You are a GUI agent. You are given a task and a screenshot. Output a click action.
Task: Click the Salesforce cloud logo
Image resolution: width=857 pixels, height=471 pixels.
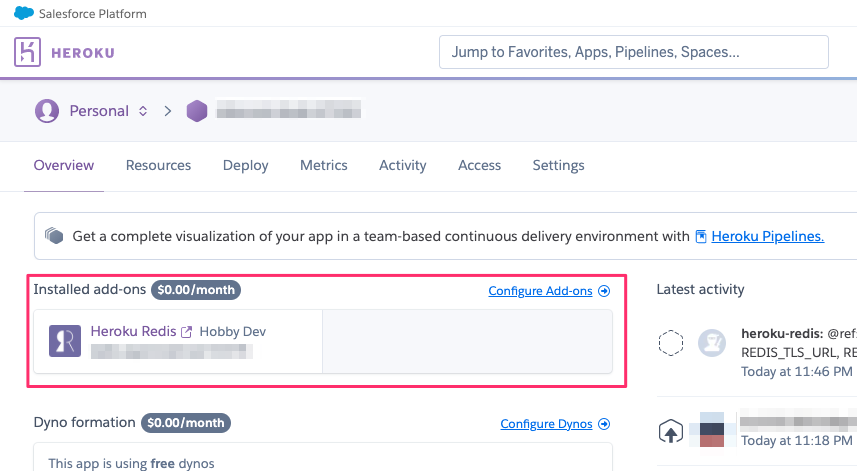coord(24,13)
